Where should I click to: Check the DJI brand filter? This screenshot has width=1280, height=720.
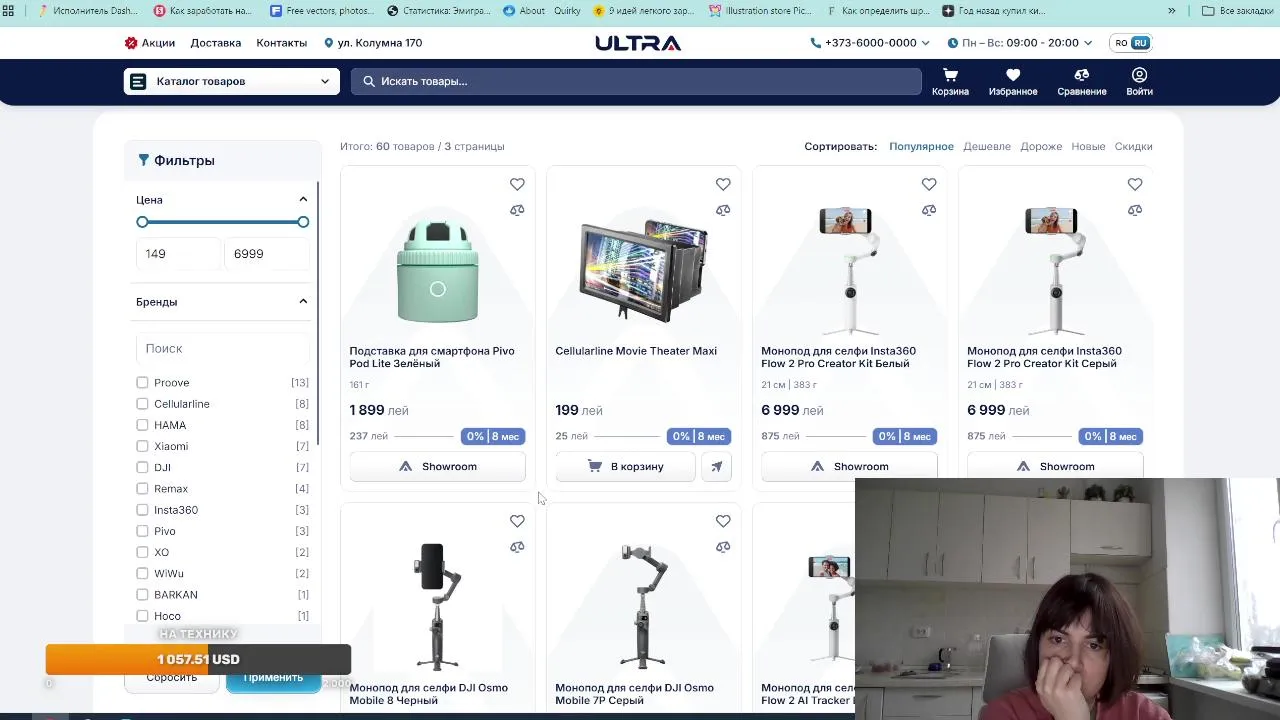click(142, 467)
